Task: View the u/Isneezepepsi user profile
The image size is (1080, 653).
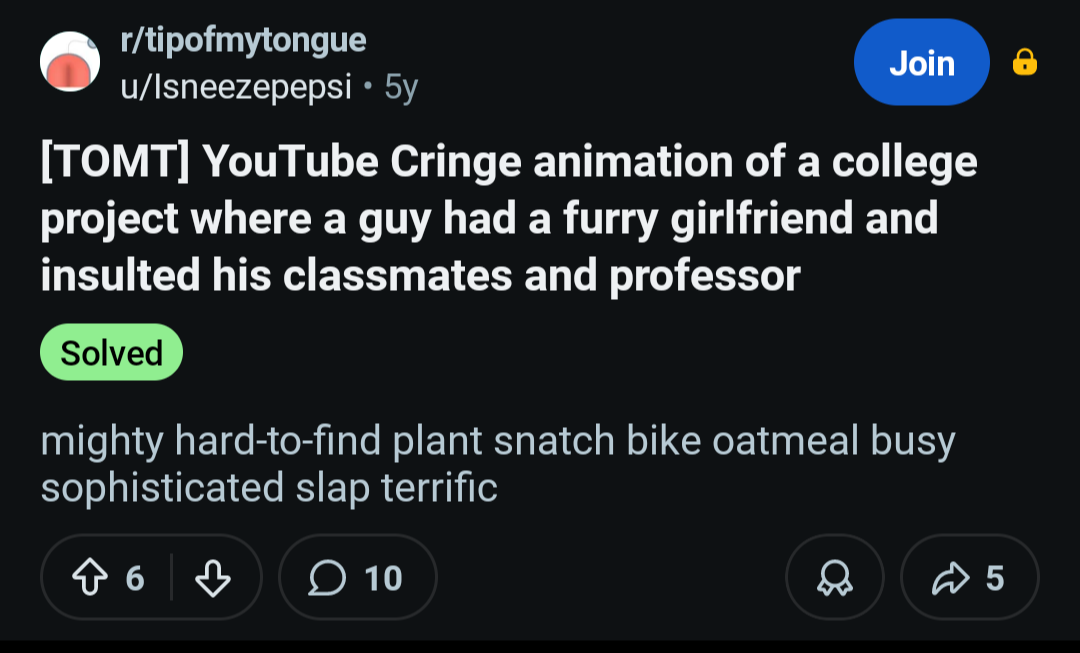Action: (236, 88)
